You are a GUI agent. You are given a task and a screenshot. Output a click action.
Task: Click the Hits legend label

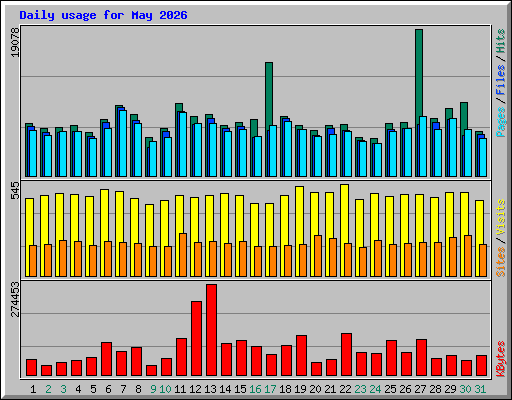coord(500,41)
